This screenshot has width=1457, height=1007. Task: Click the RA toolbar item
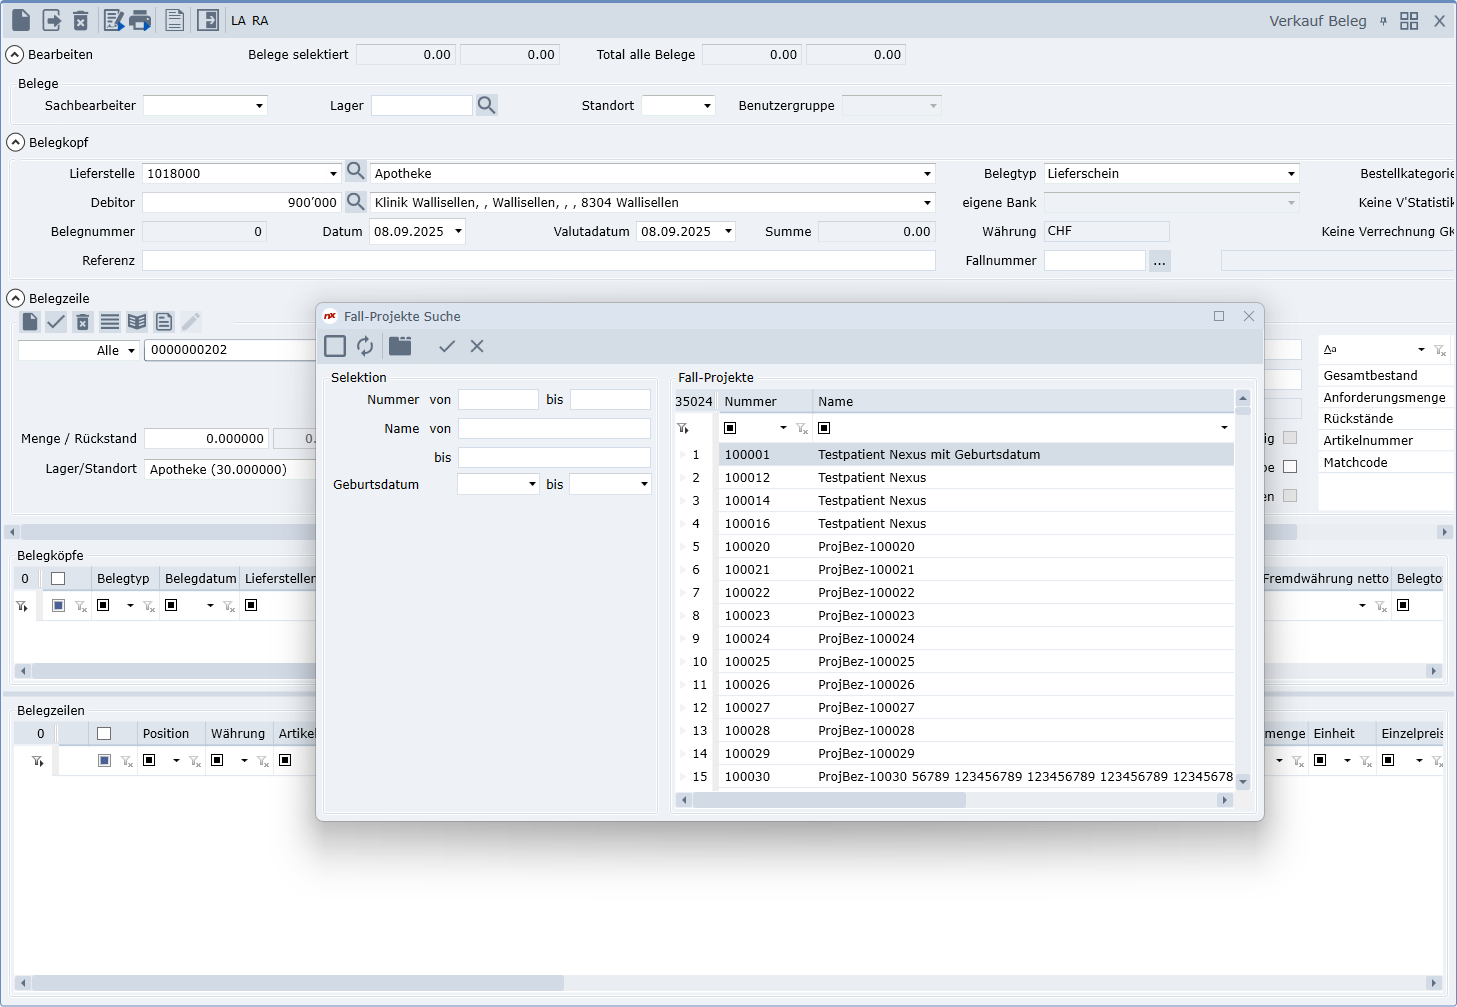tap(260, 21)
